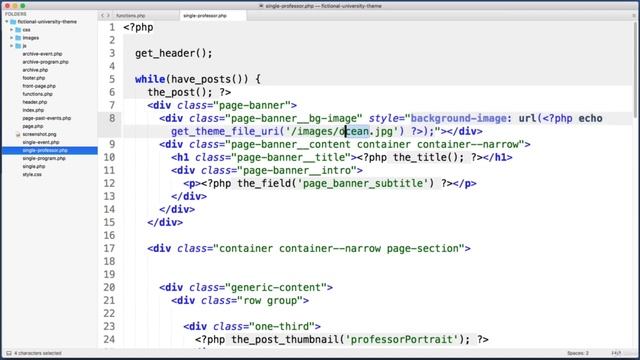This screenshot has width=640, height=360.
Task: Click 'page_banner_subtitle' string on line 12
Action: (362, 184)
